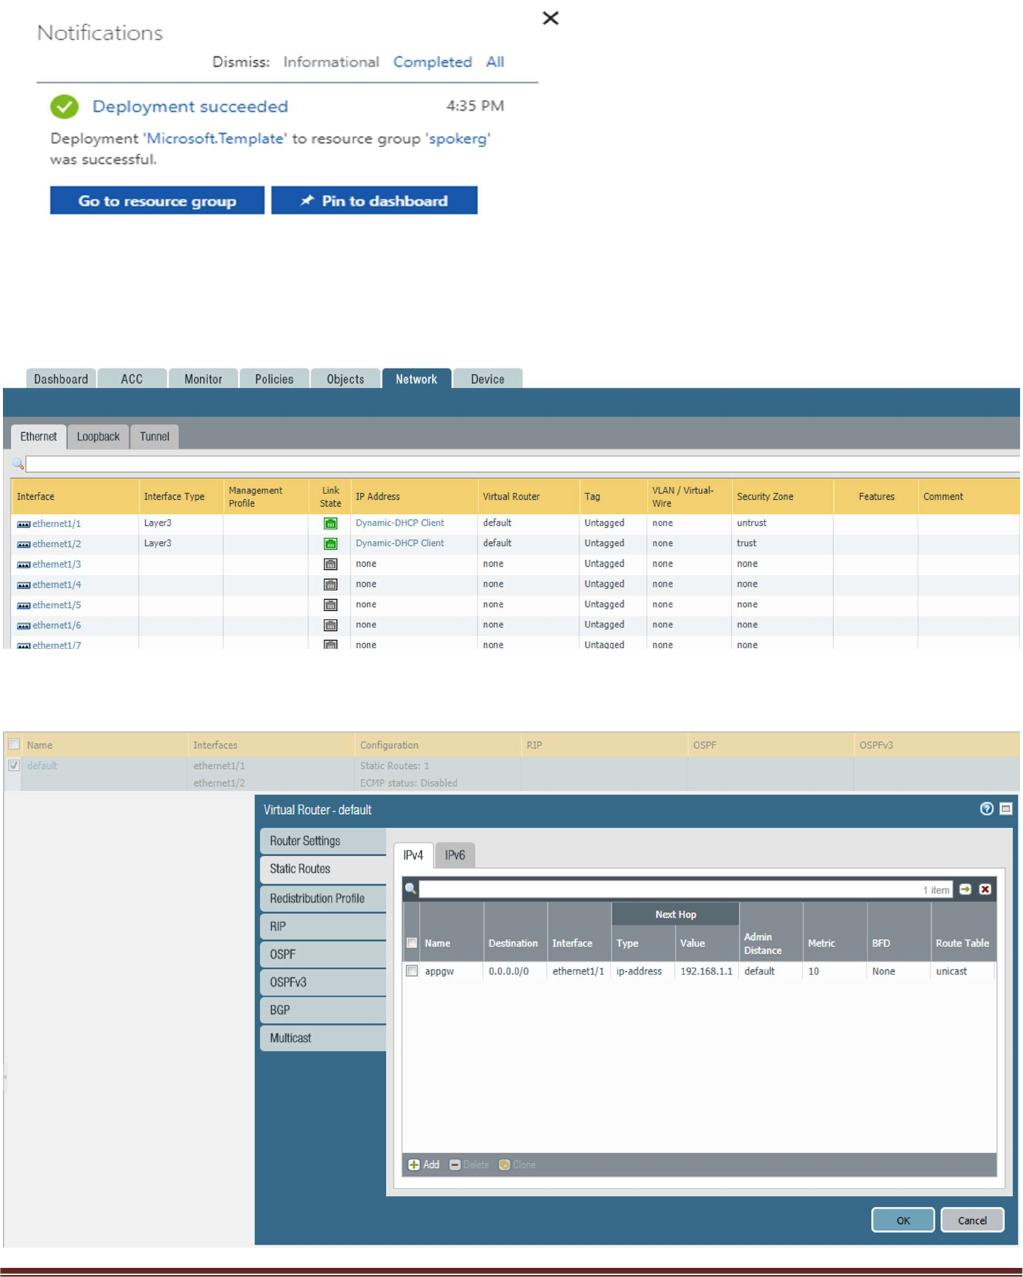This screenshot has width=1023, height=1277.
Task: Click the green arrow apply filter icon
Action: [965, 889]
